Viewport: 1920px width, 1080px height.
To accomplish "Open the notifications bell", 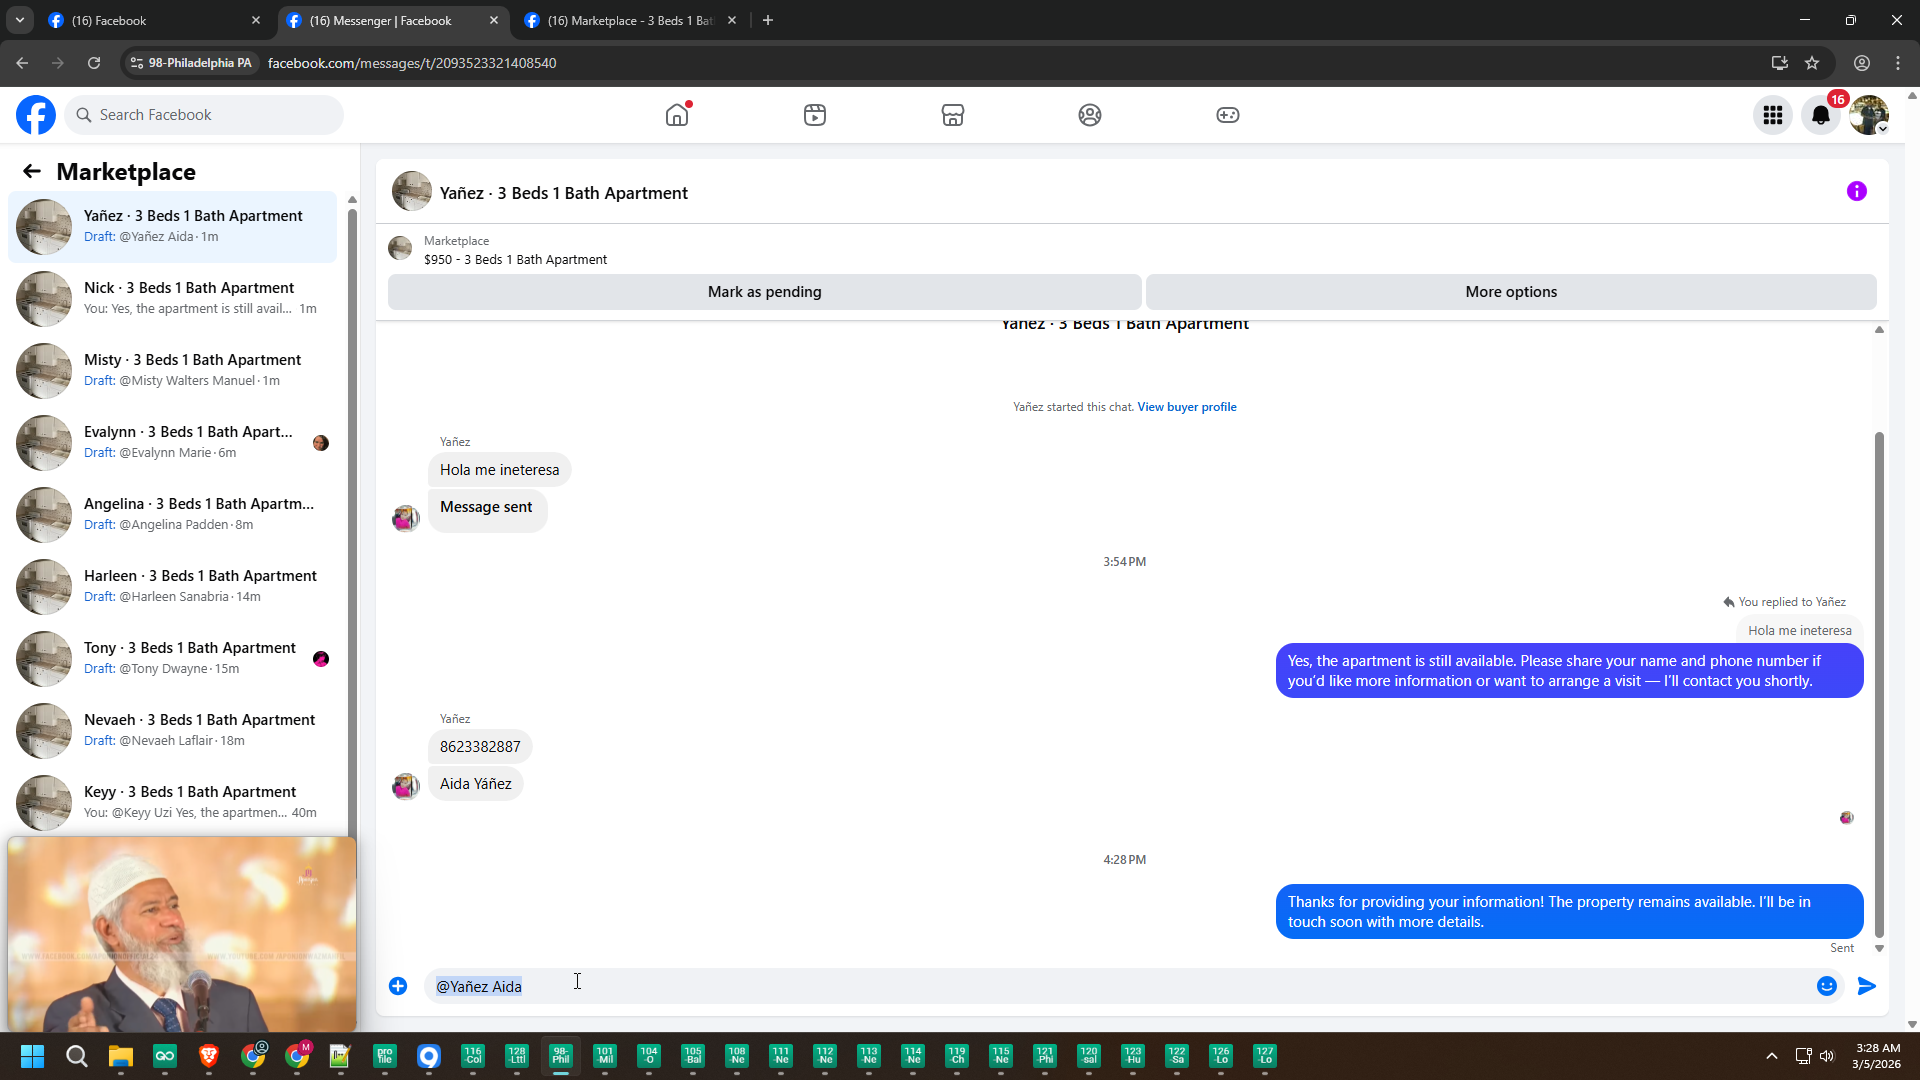I will tap(1821, 115).
